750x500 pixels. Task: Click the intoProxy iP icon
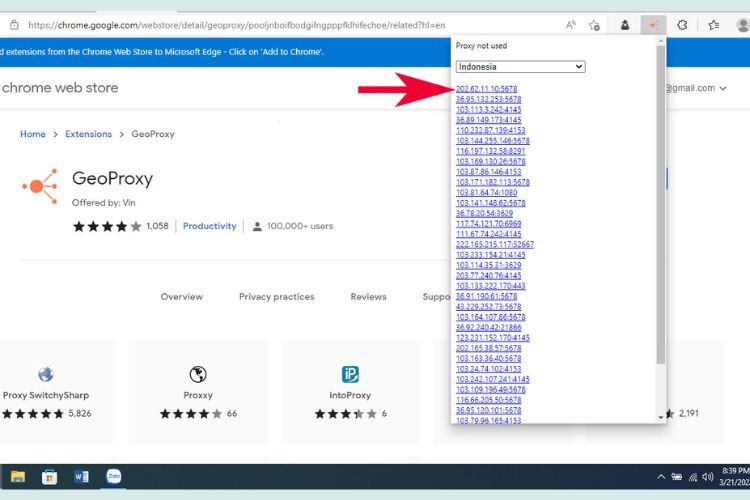coord(350,374)
